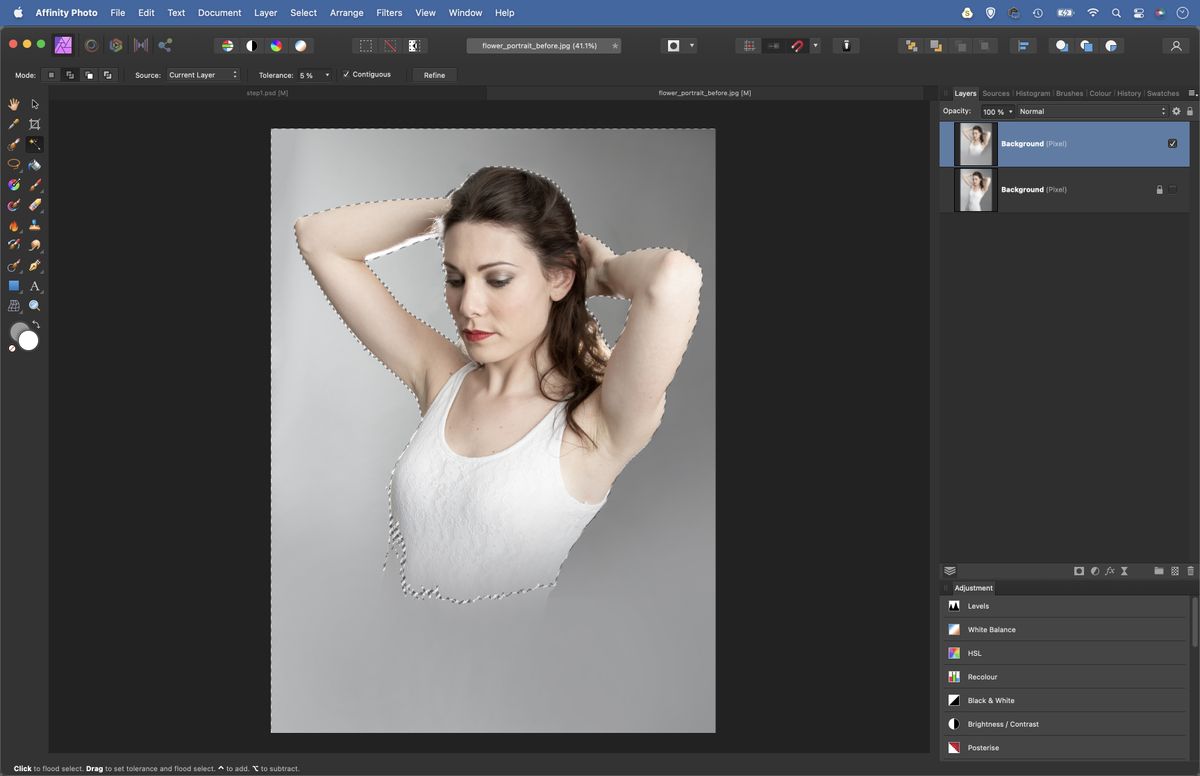Screen dimensions: 1200x776
Task: Switch to the Brushes panel tab
Action: pyautogui.click(x=1069, y=93)
